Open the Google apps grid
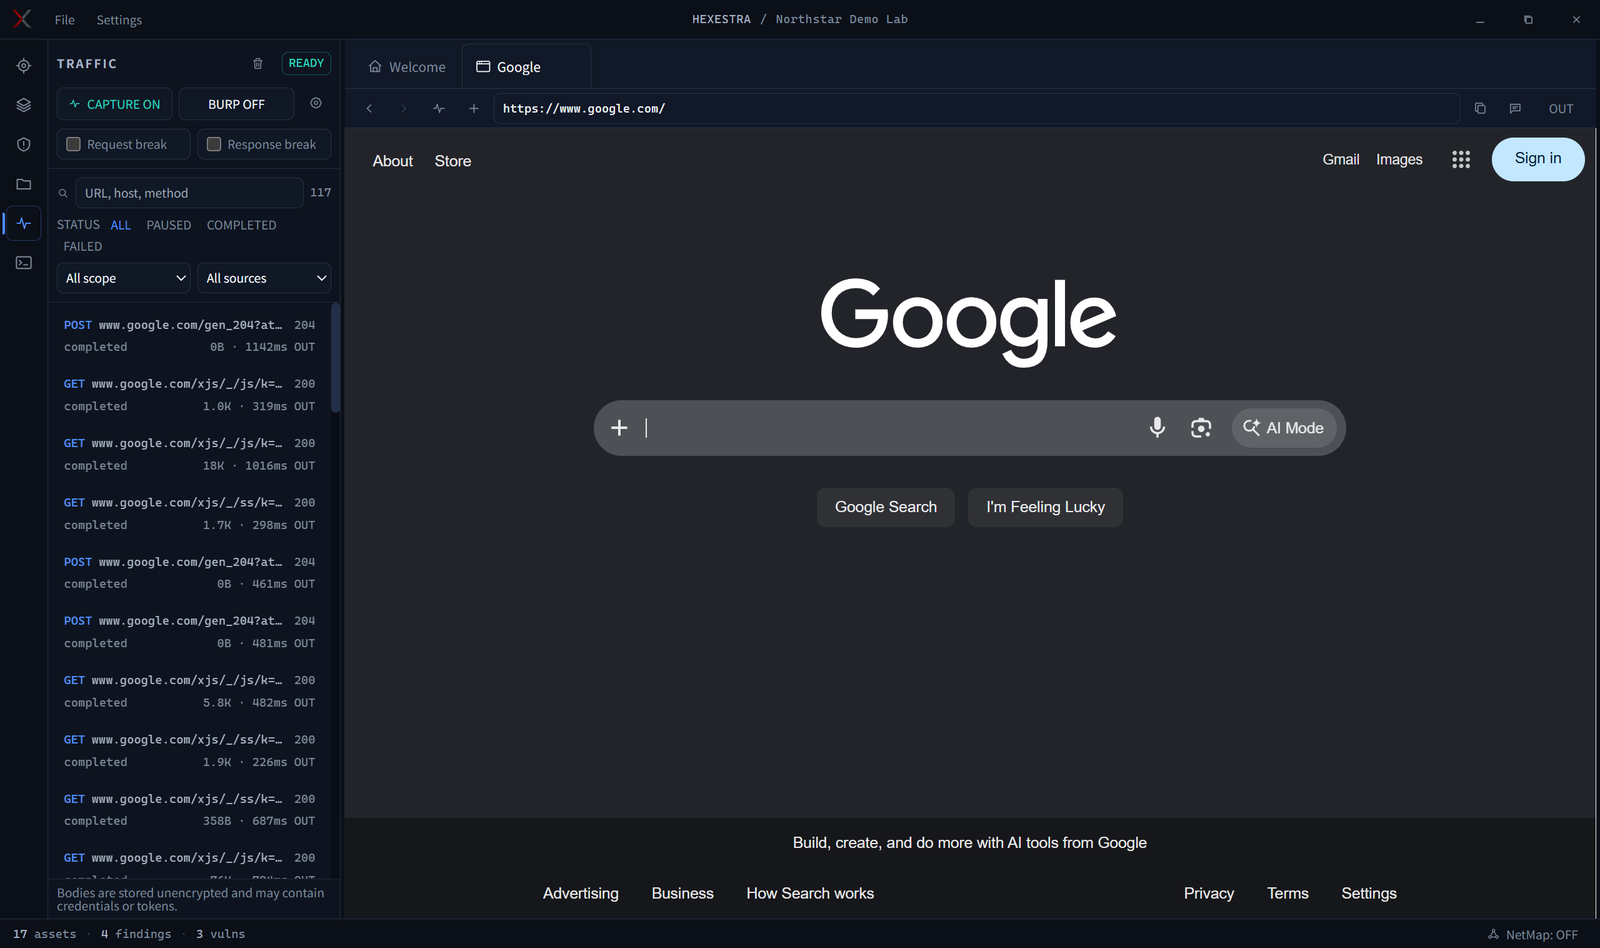This screenshot has height=948, width=1600. click(x=1461, y=159)
